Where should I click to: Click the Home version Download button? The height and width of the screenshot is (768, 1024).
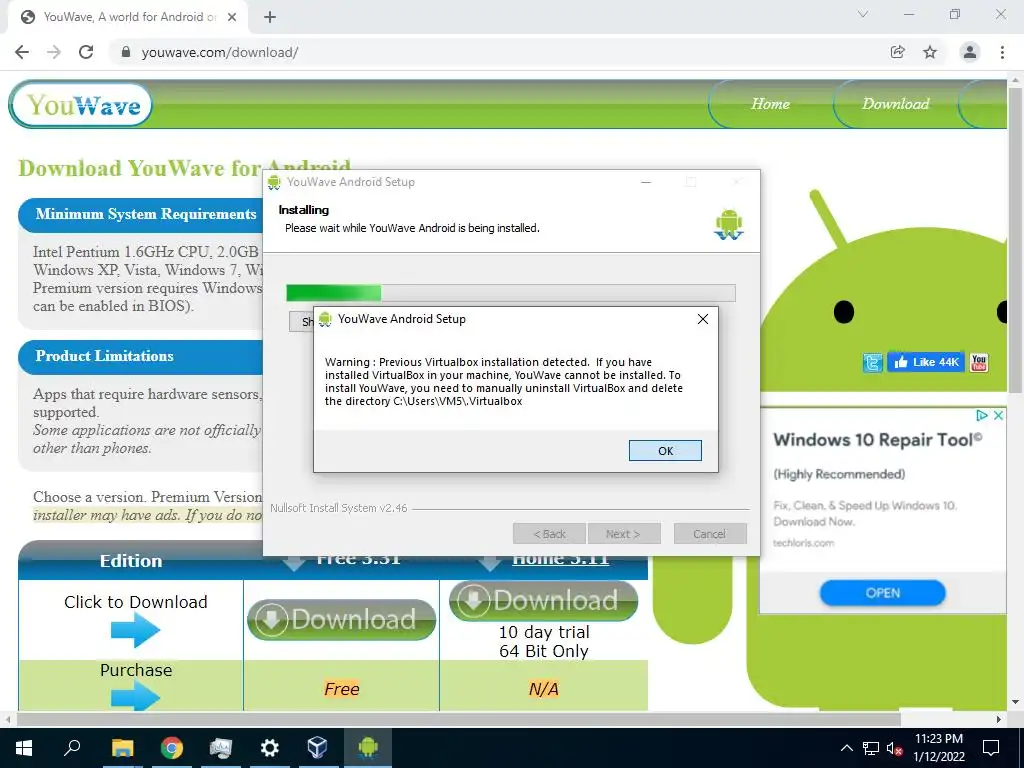click(x=543, y=600)
